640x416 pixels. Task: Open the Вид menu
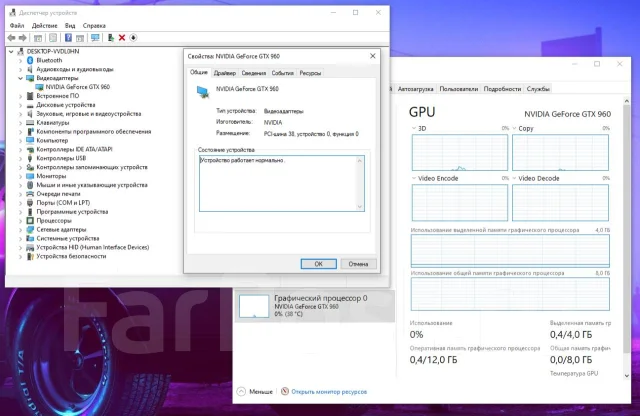point(70,25)
